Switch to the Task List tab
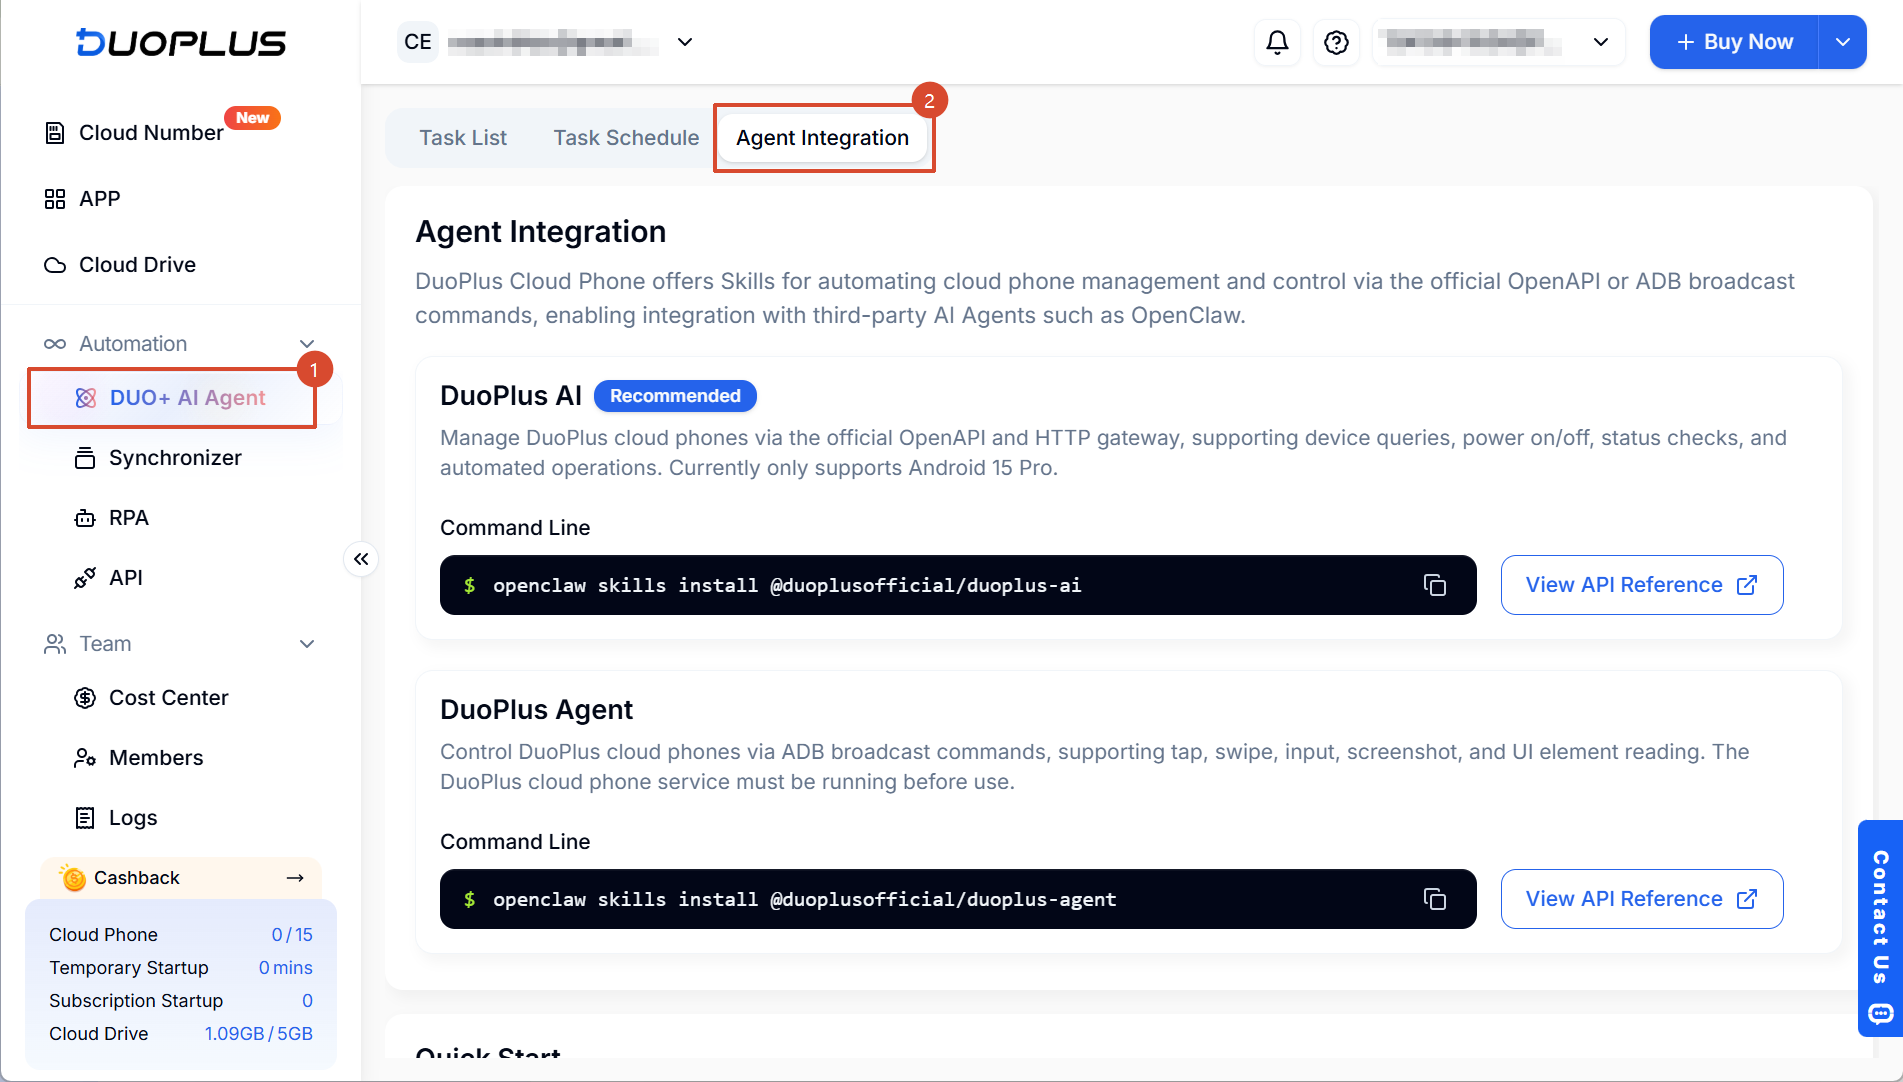 click(463, 138)
